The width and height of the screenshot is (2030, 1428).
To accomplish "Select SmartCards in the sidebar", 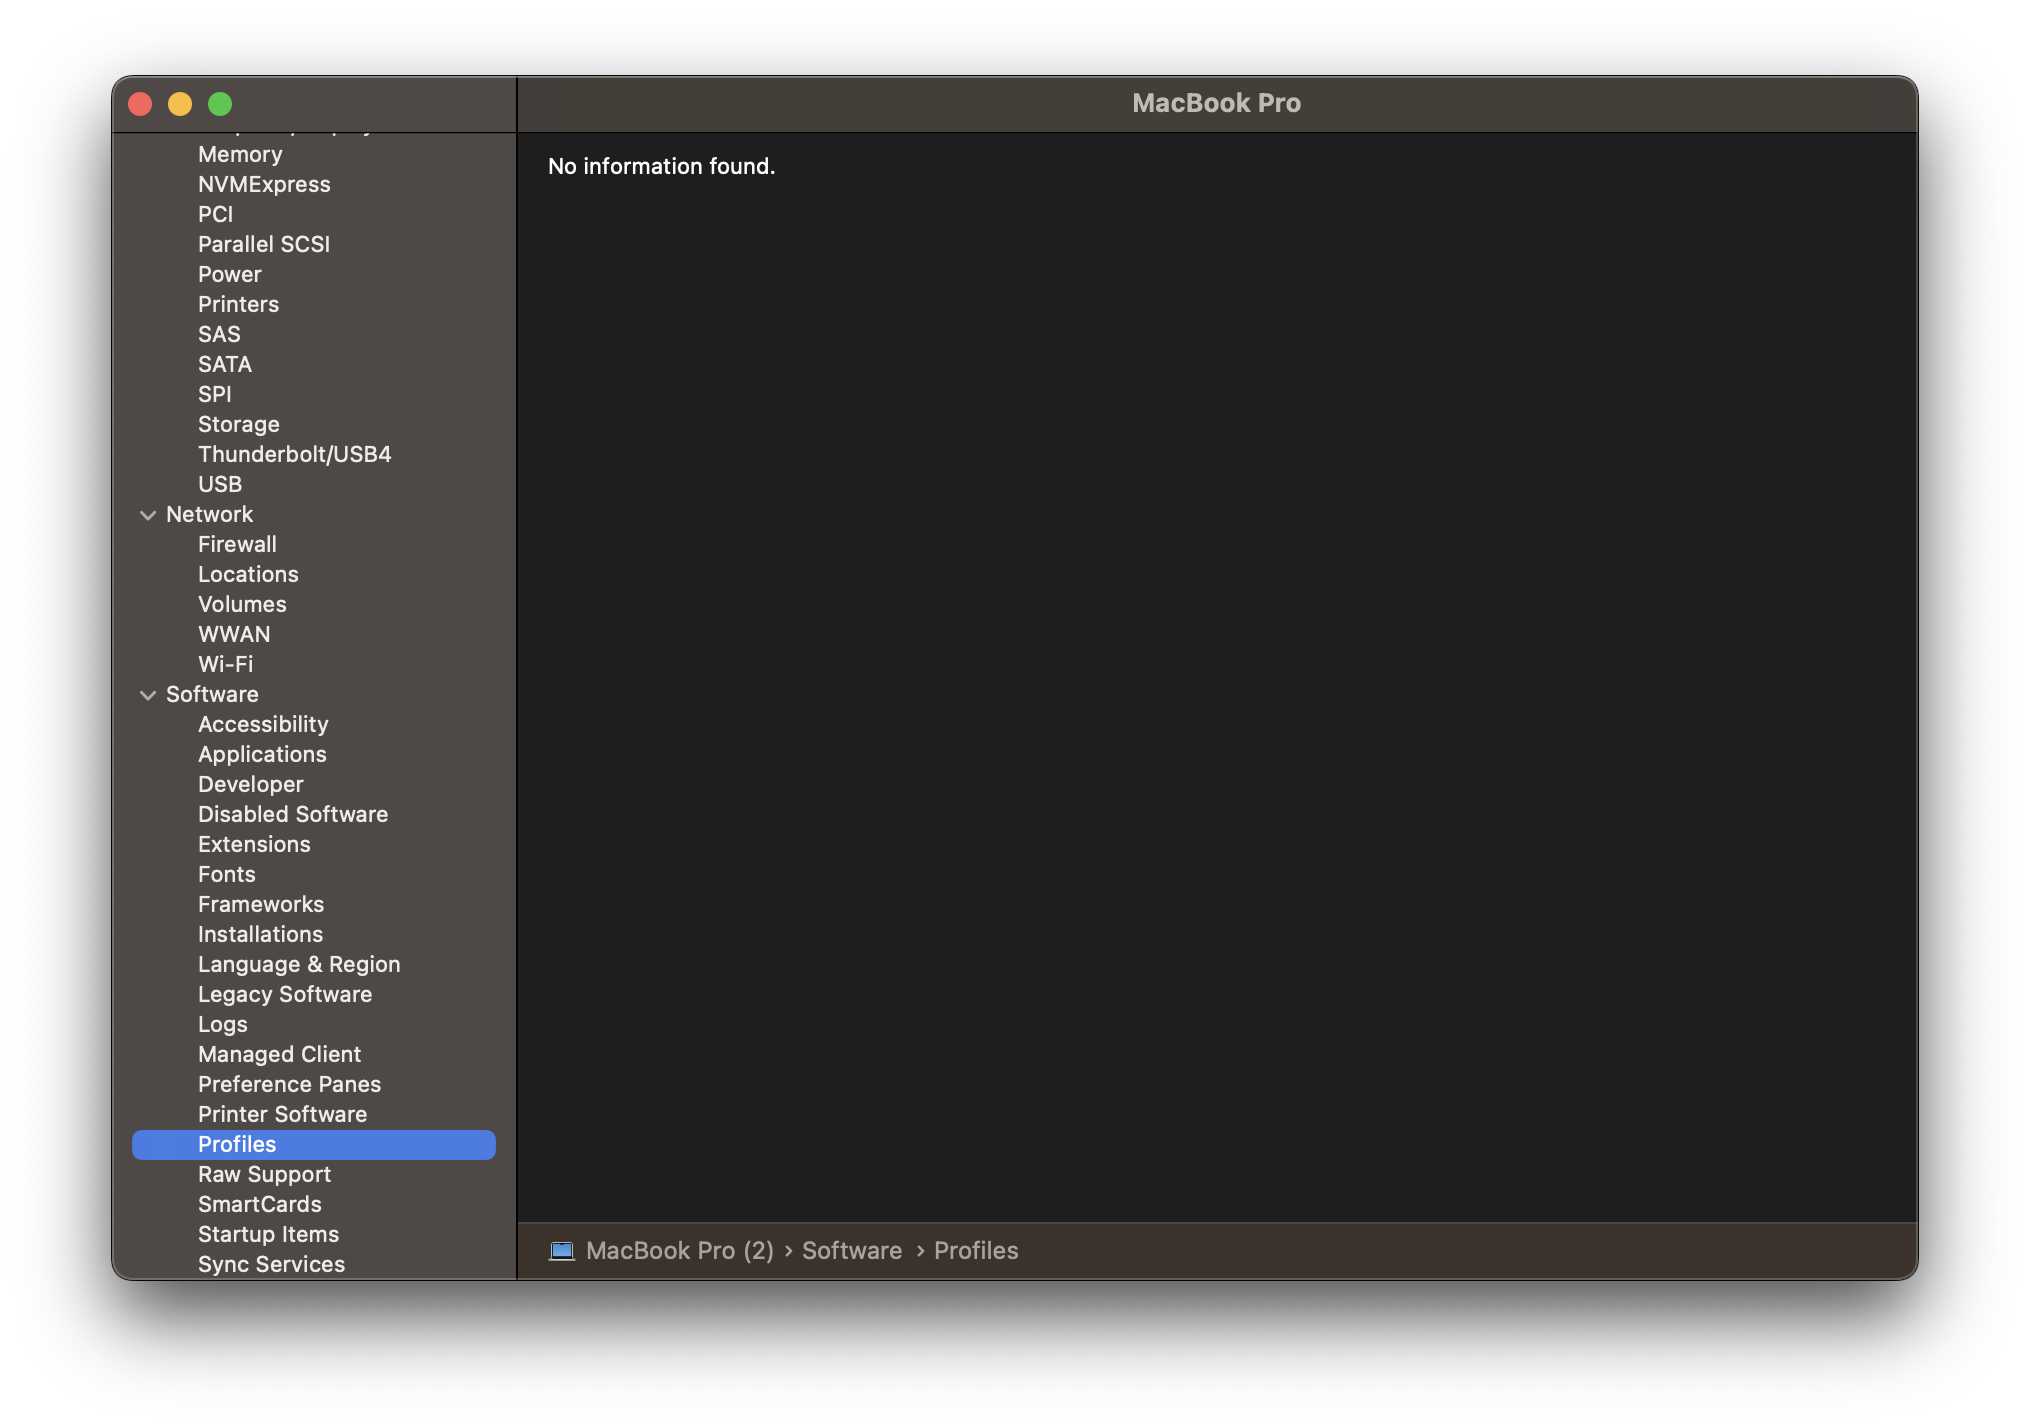I will point(259,1204).
